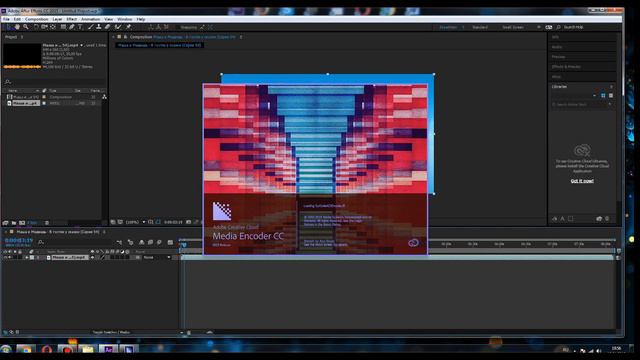Create a new composition from Project panel

(22, 223)
